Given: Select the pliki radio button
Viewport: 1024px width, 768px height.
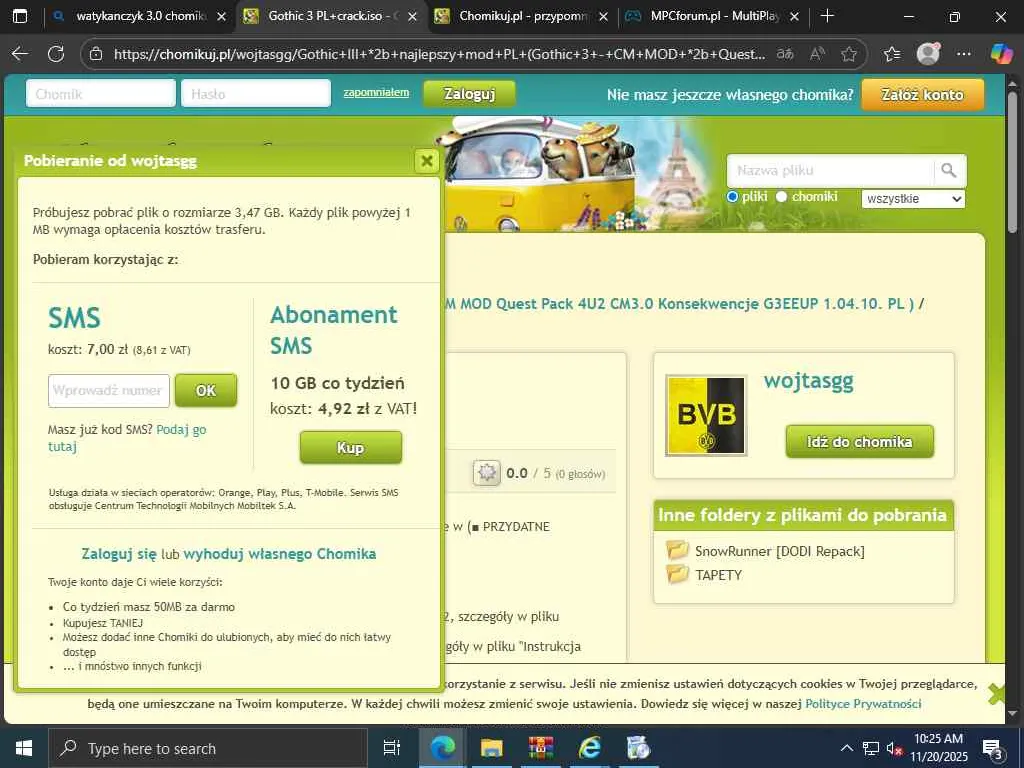Looking at the screenshot, I should (x=732, y=197).
